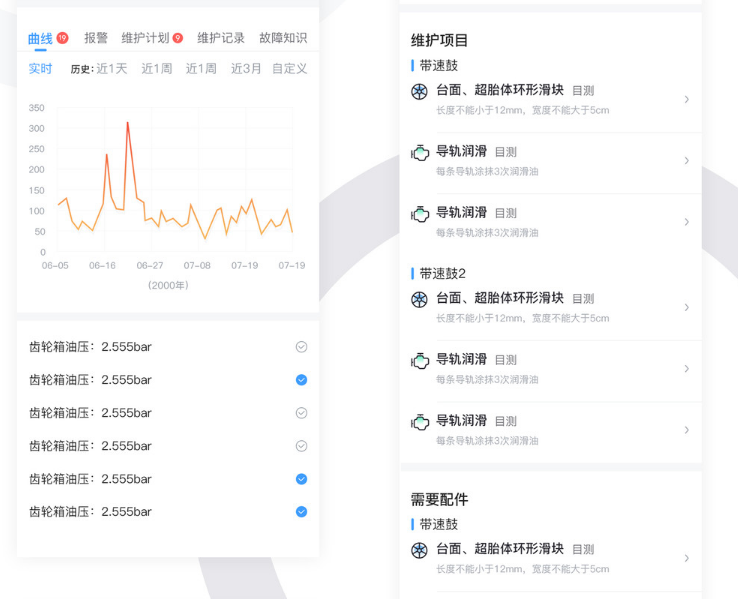Click engine icon of first 导轨润滑 under 带速鼓2
This screenshot has width=738, height=599.
tap(420, 361)
